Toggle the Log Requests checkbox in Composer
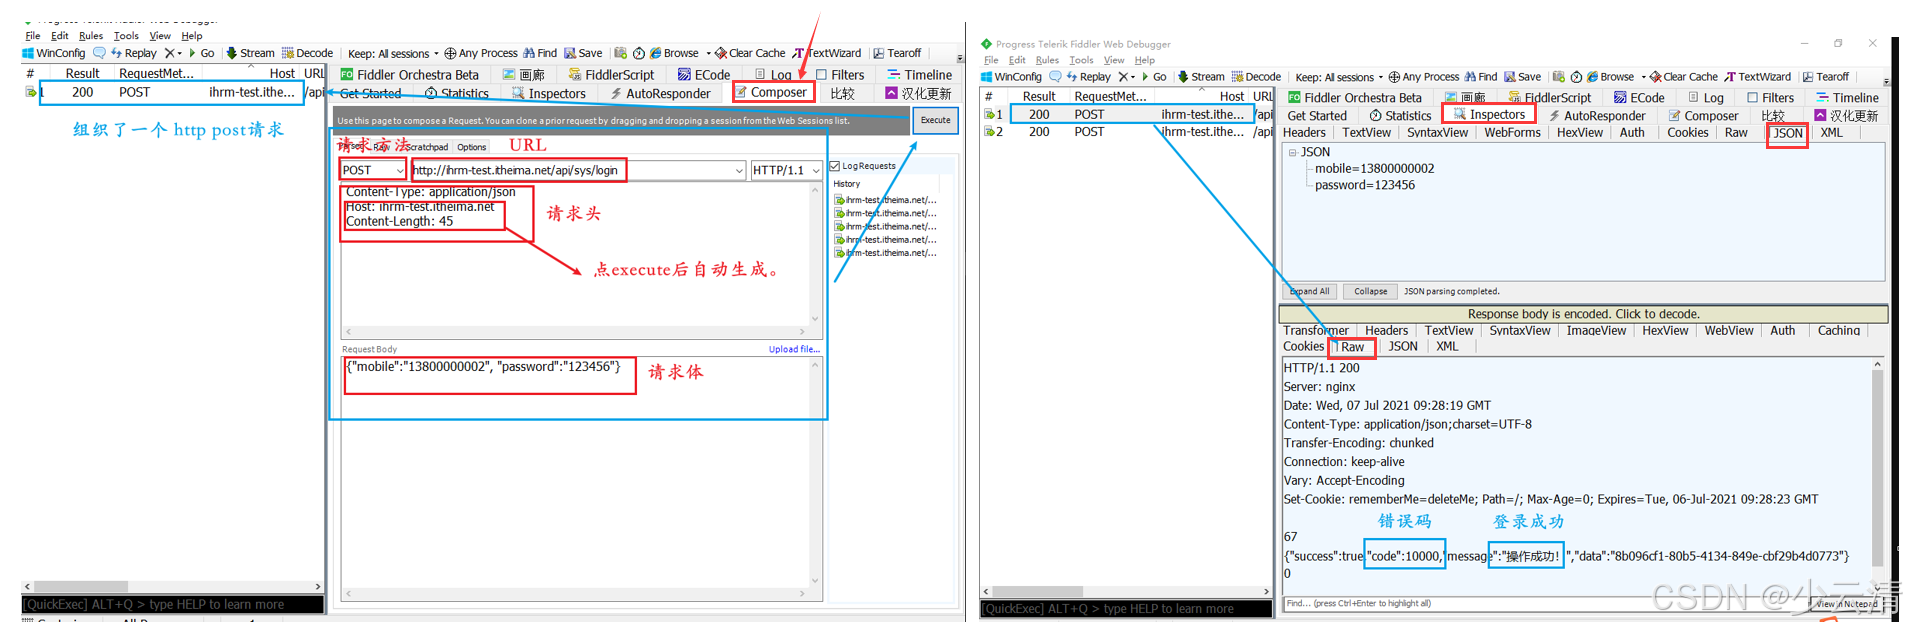This screenshot has height=629, width=1907. tap(835, 166)
